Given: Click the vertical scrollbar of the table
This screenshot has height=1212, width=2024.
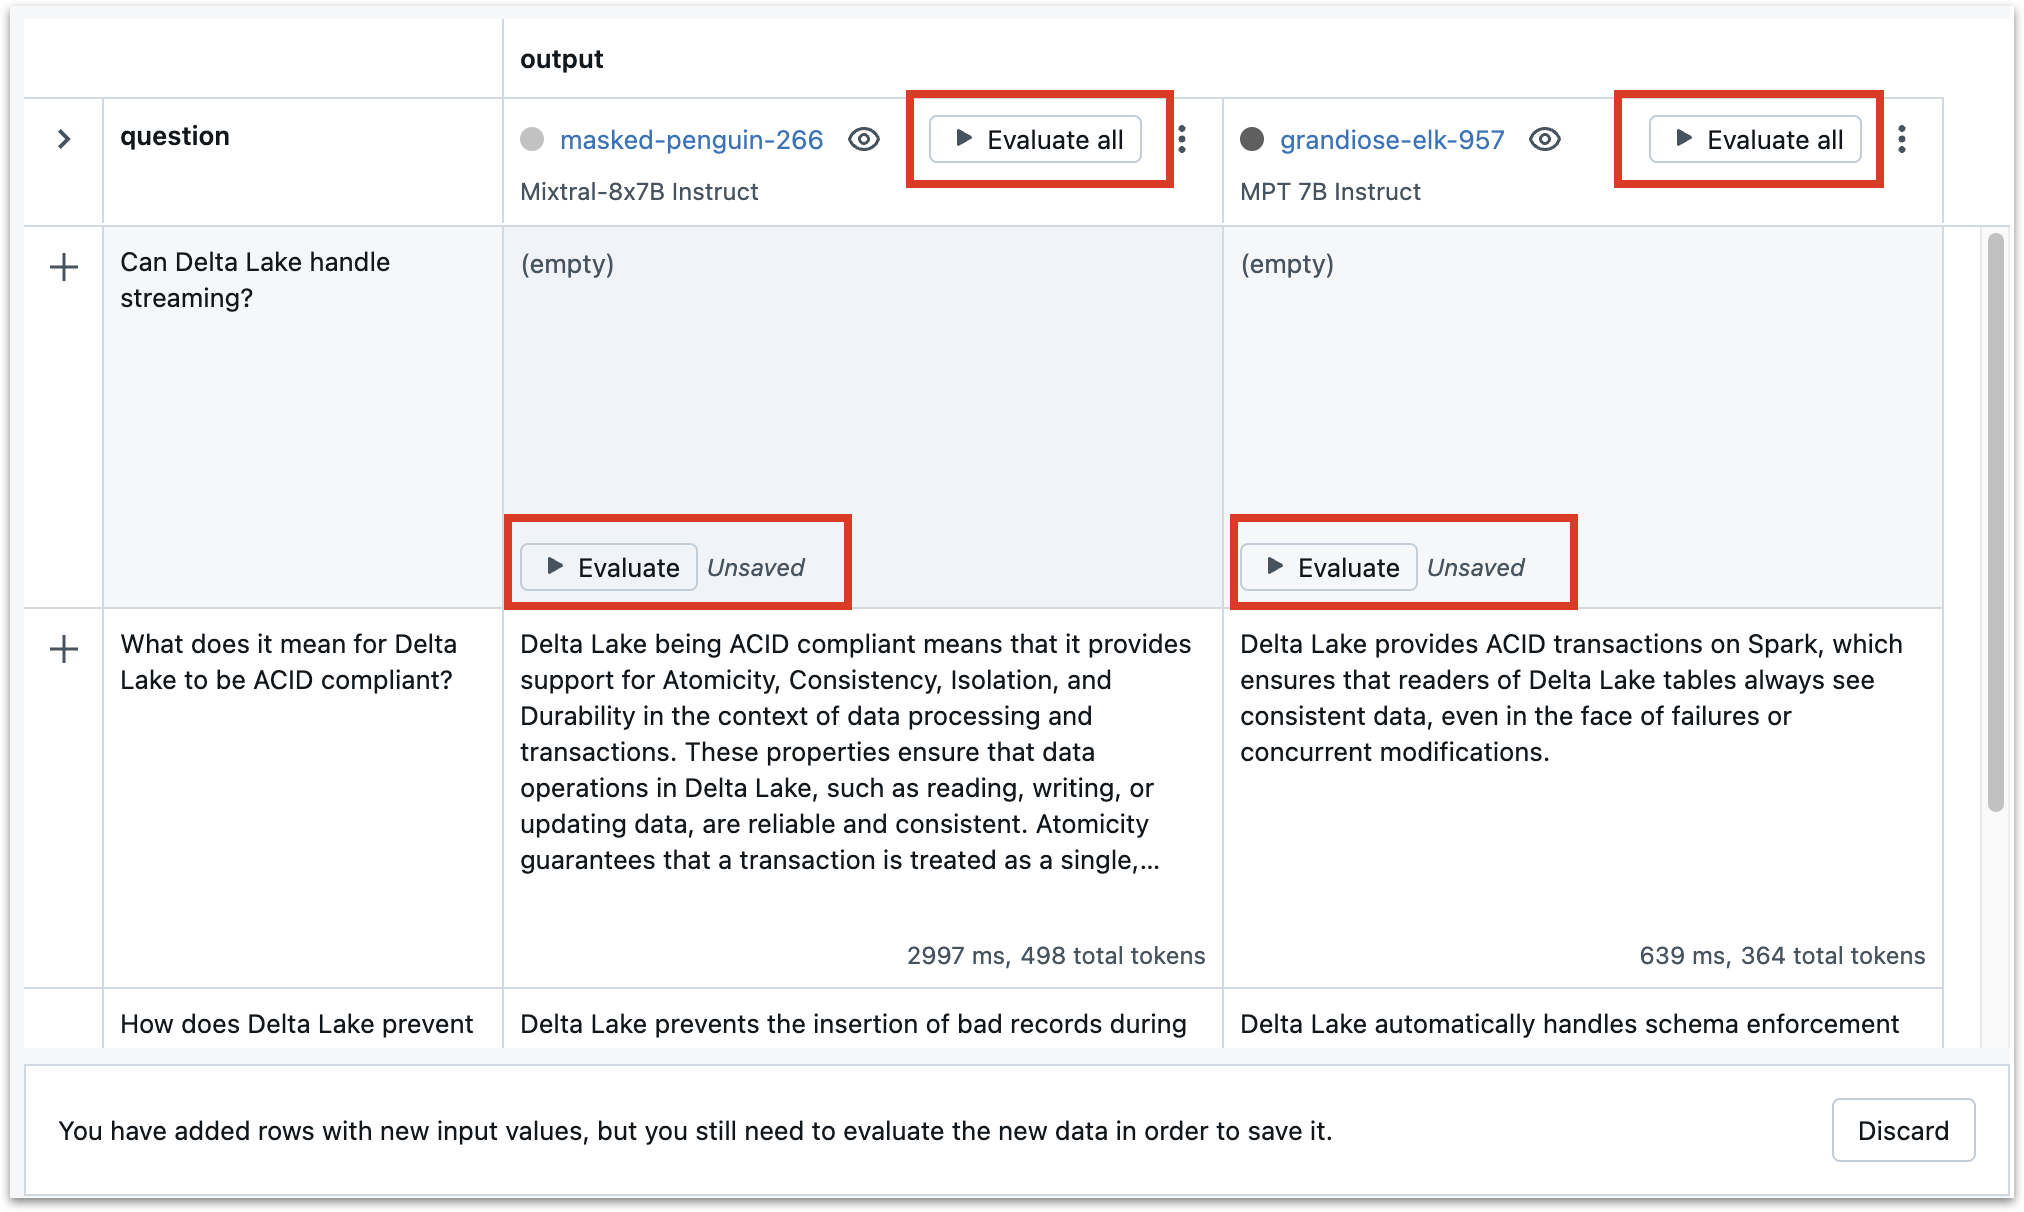Looking at the screenshot, I should (x=1995, y=520).
